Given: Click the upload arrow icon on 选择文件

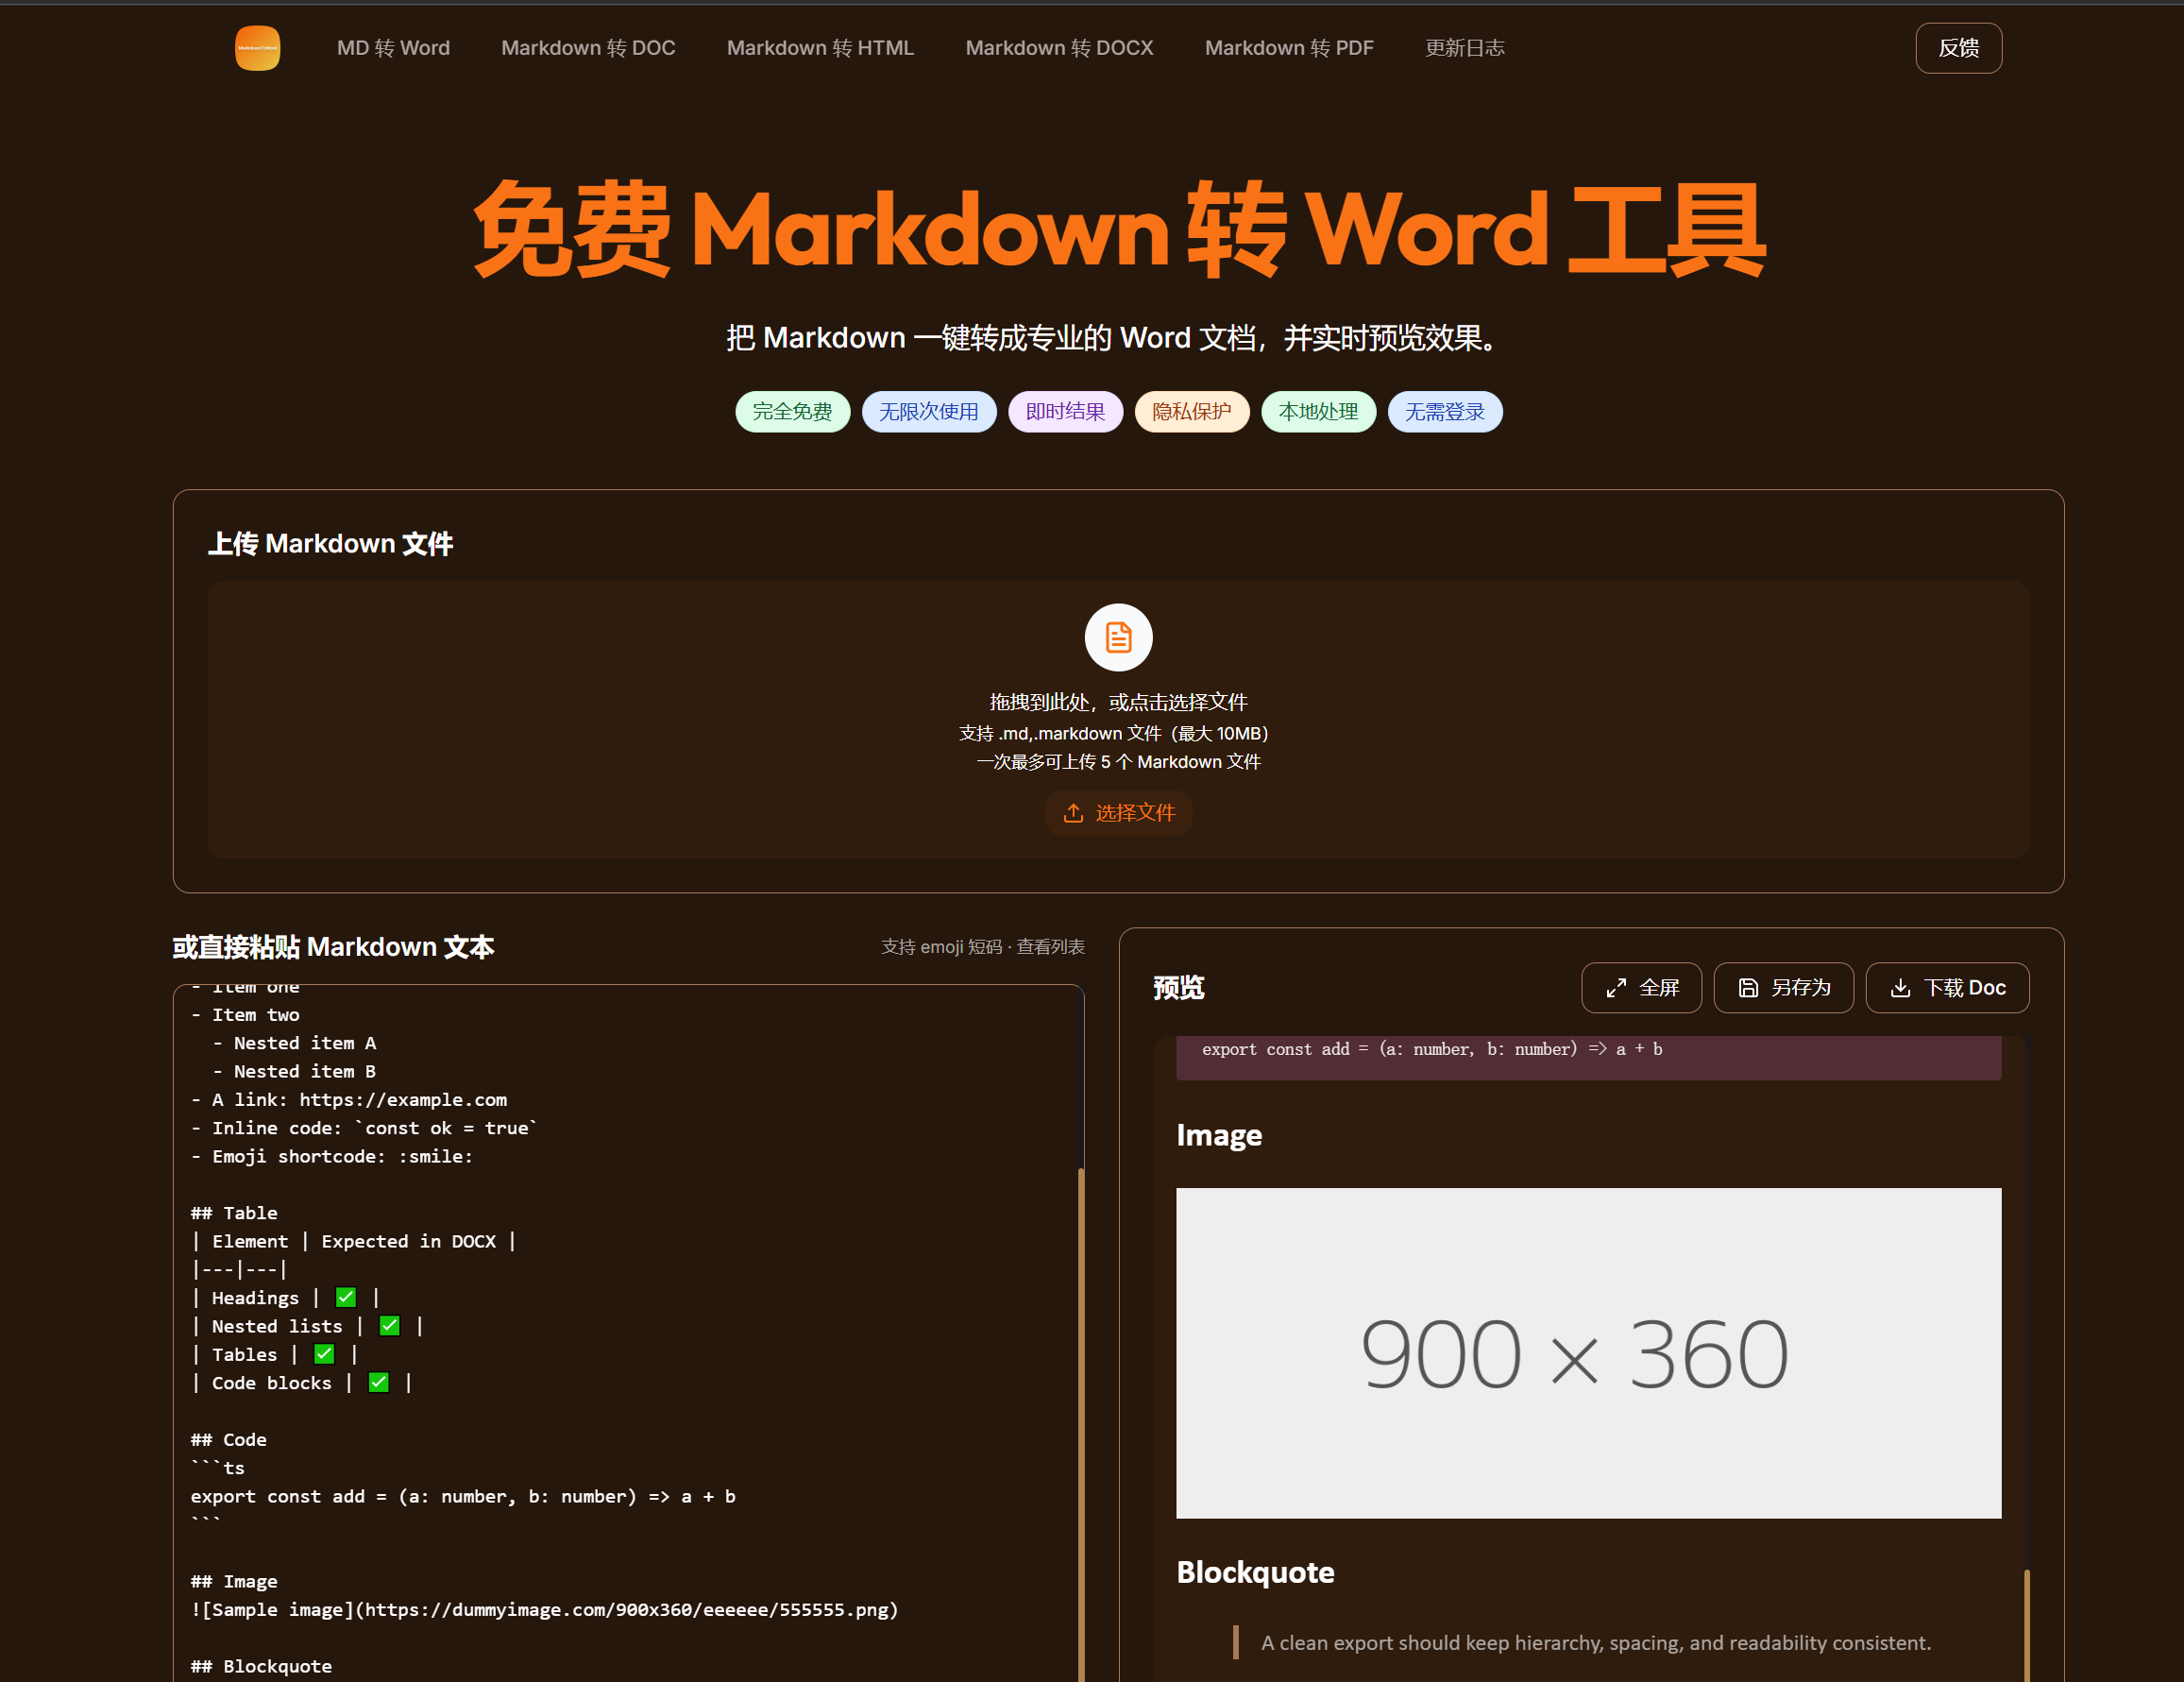Looking at the screenshot, I should pos(1073,813).
